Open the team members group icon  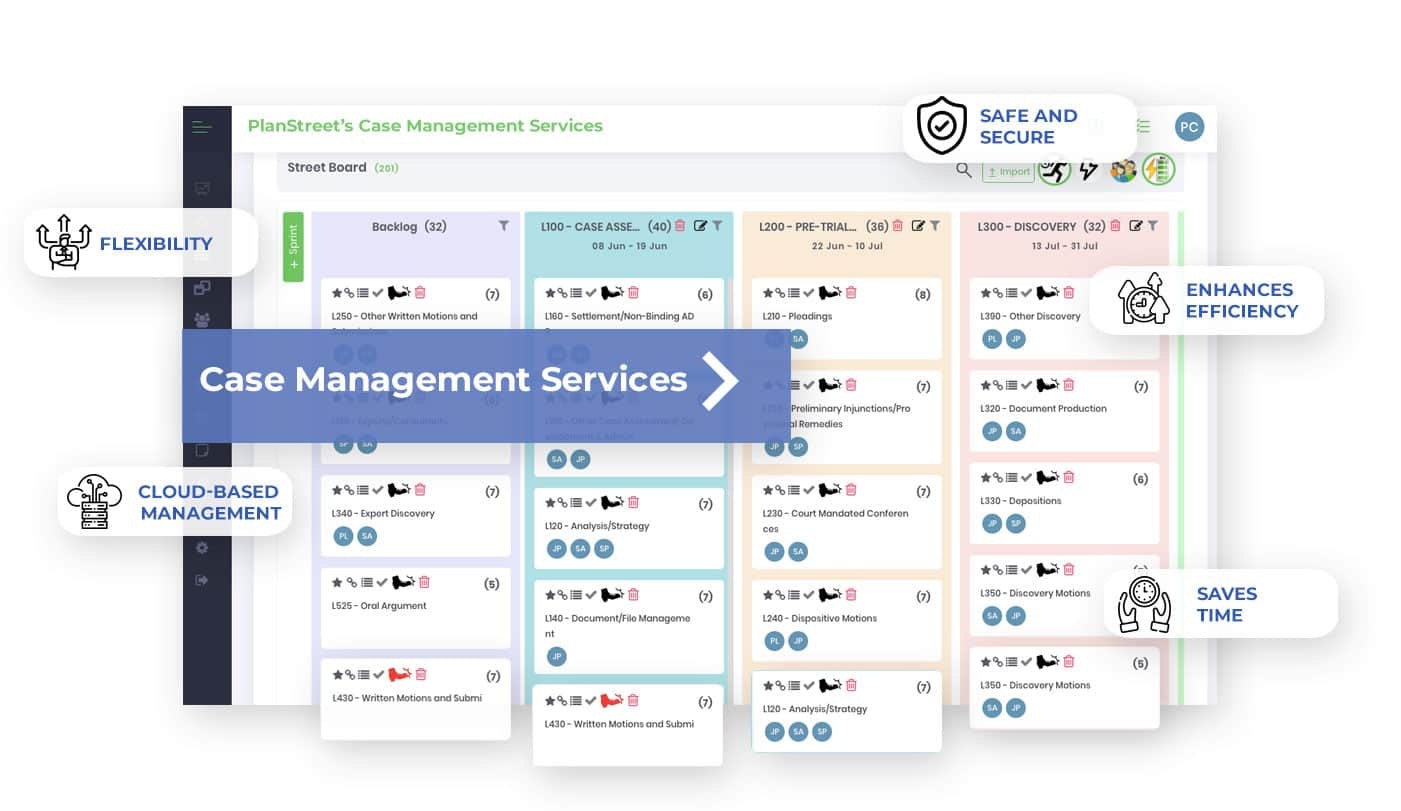[1123, 170]
